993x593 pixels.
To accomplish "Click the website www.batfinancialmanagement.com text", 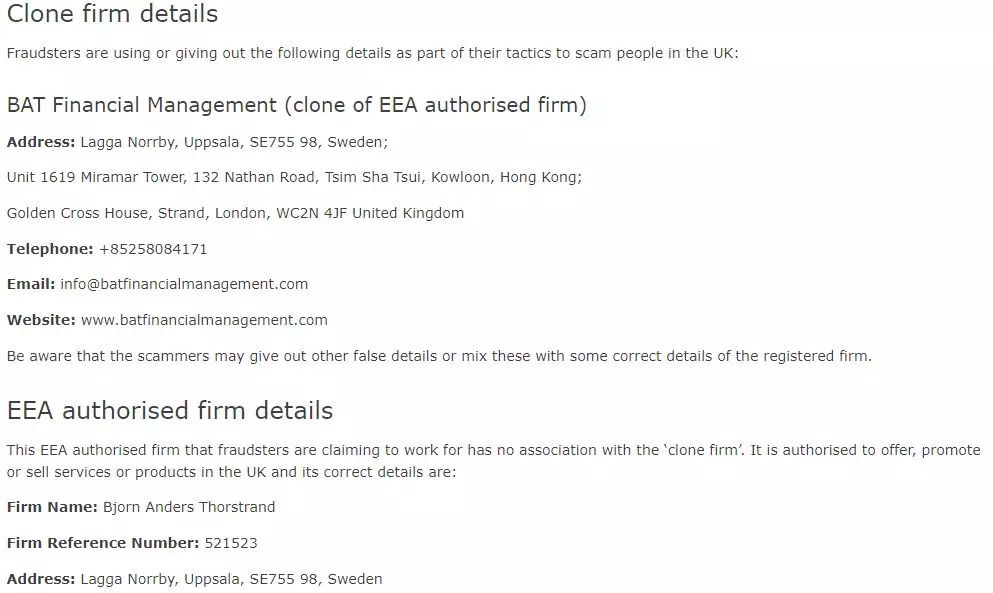I will tap(204, 320).
